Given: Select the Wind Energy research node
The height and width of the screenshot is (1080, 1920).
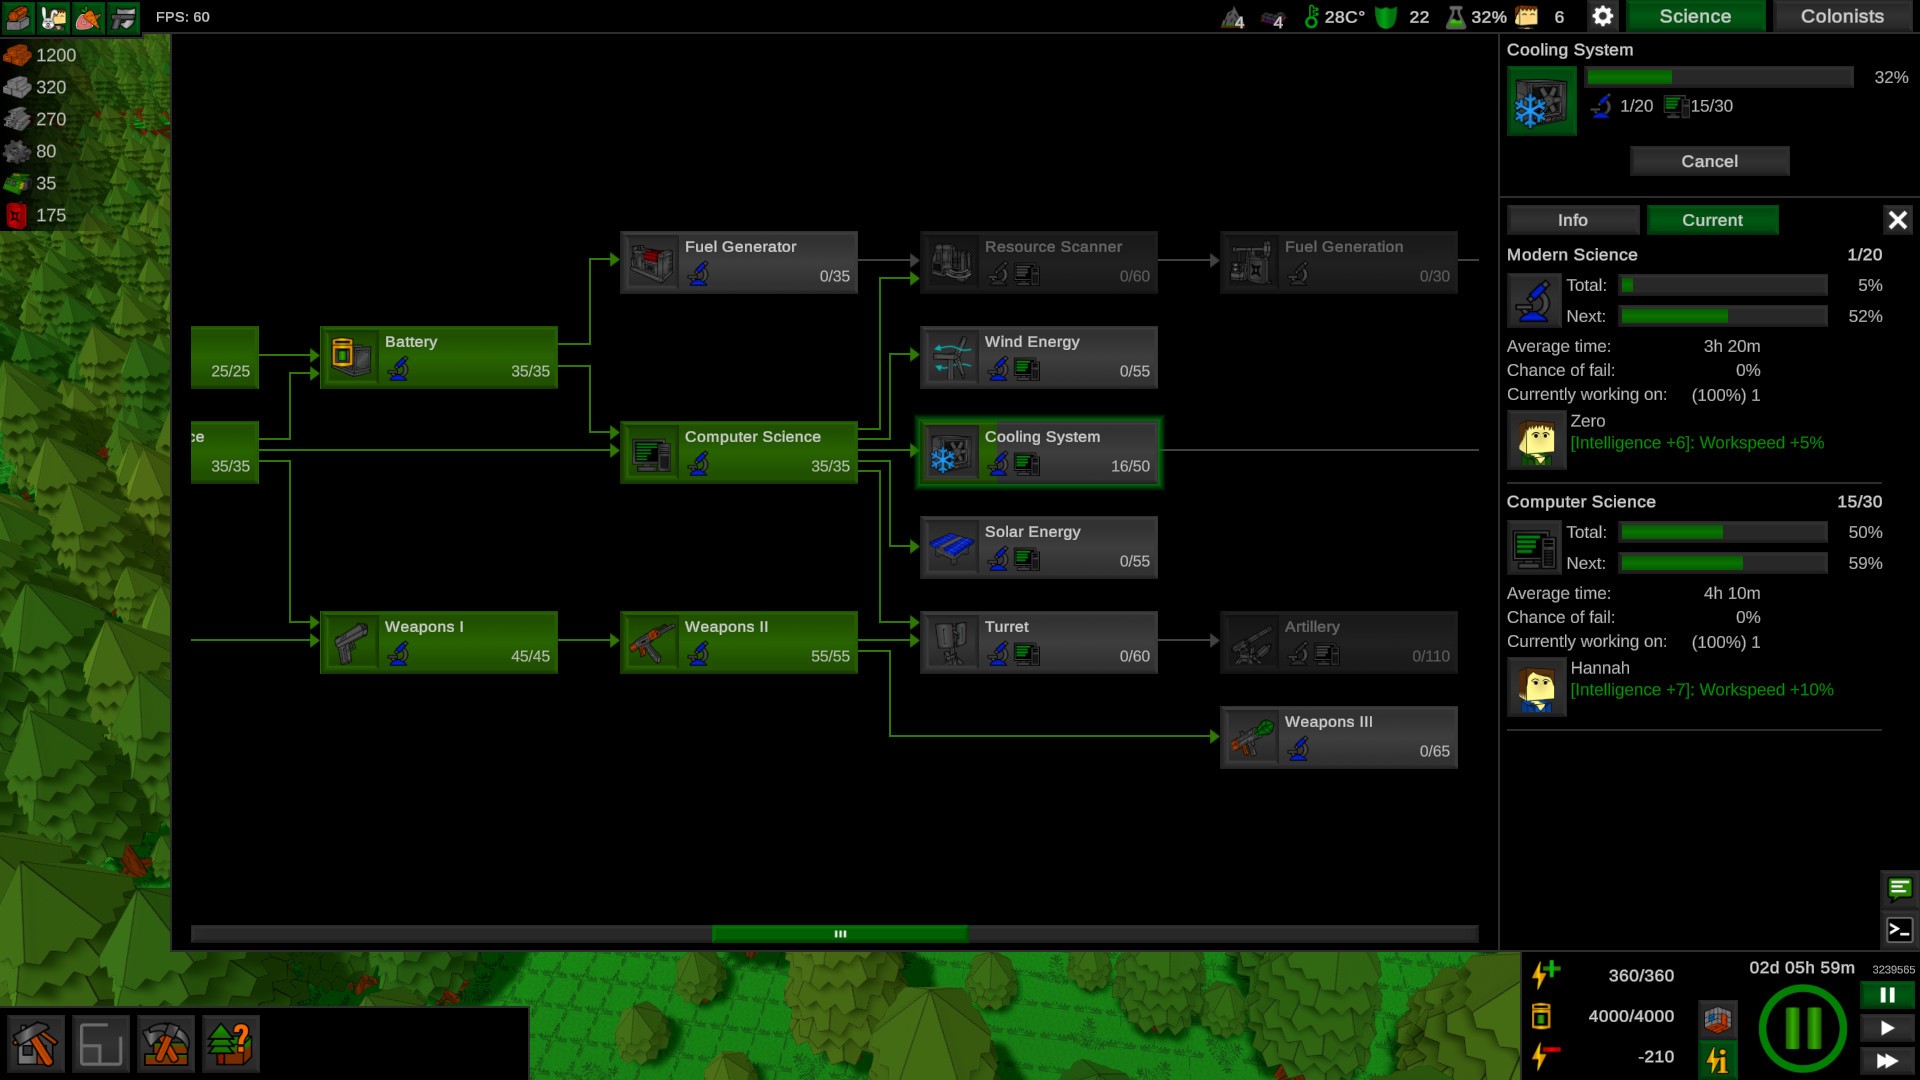Looking at the screenshot, I should (x=1038, y=357).
